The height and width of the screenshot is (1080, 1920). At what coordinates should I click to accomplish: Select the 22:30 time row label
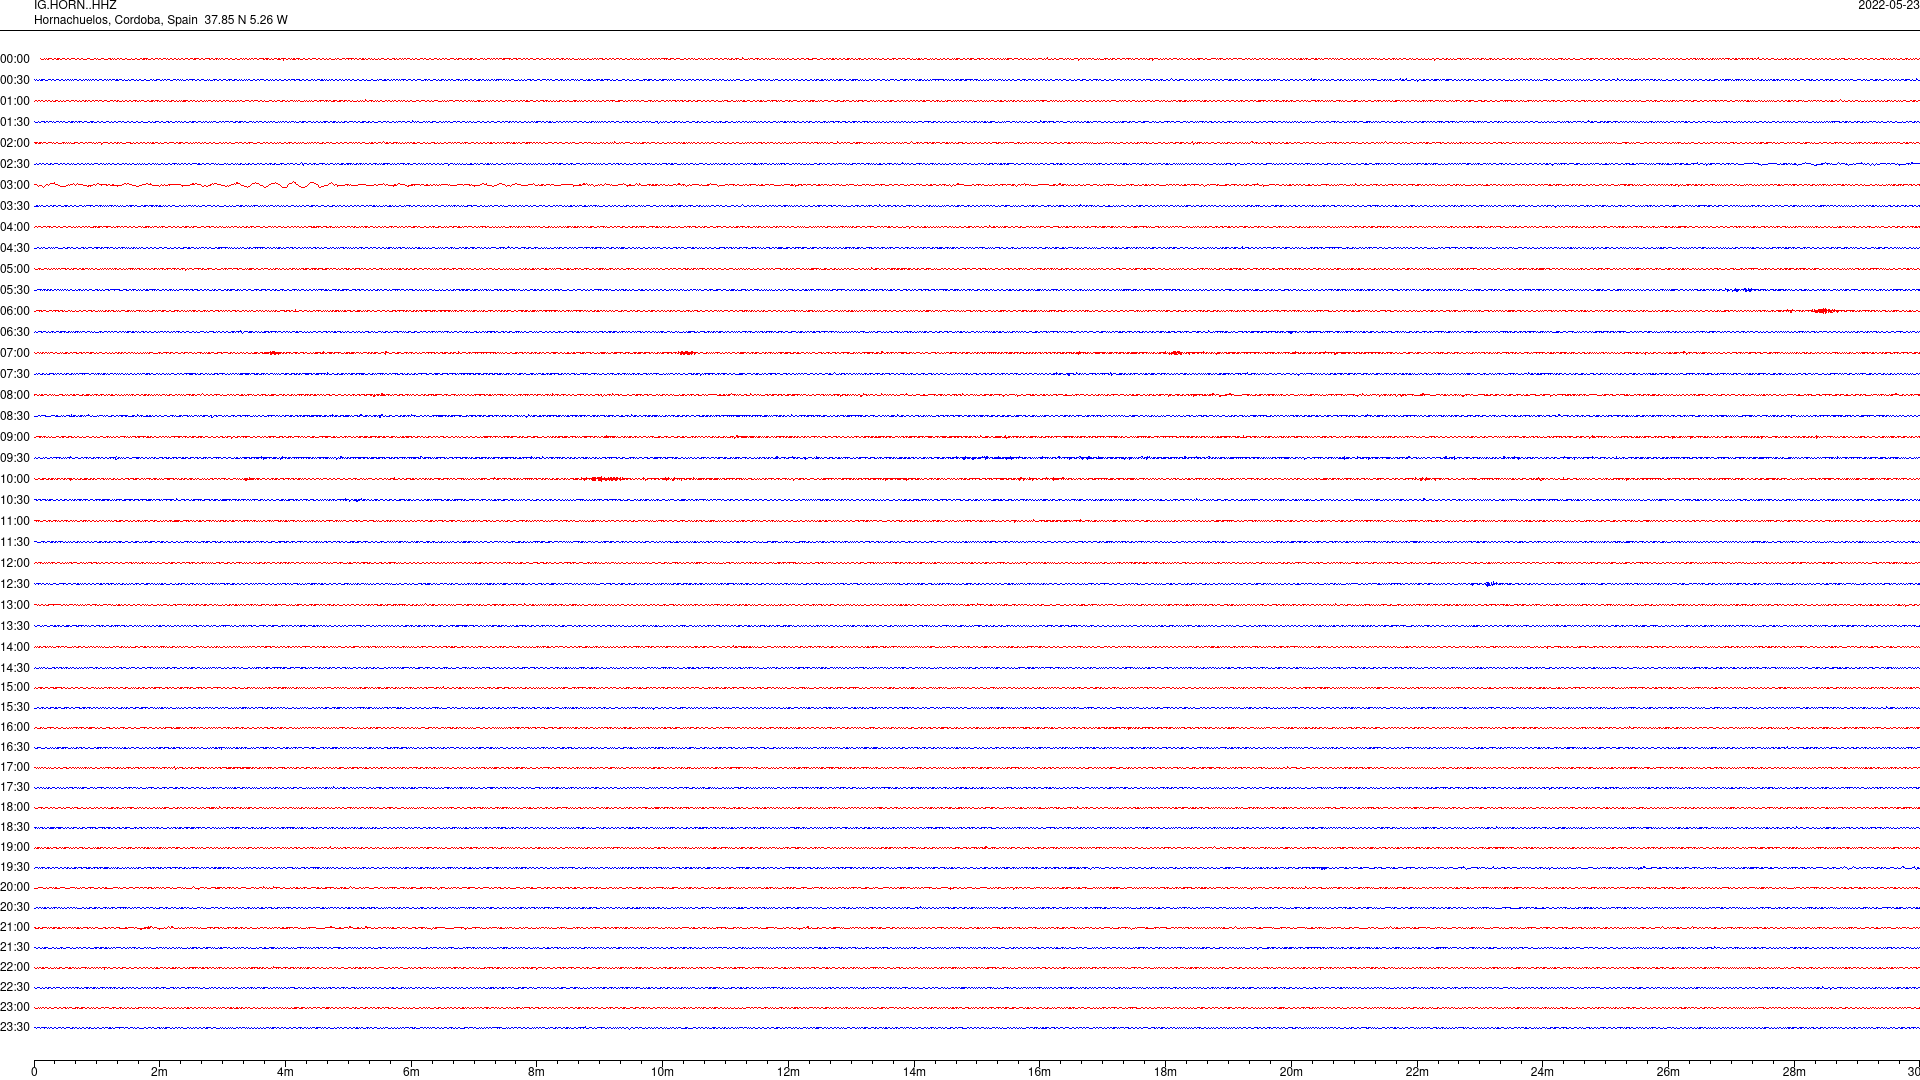pos(15,987)
